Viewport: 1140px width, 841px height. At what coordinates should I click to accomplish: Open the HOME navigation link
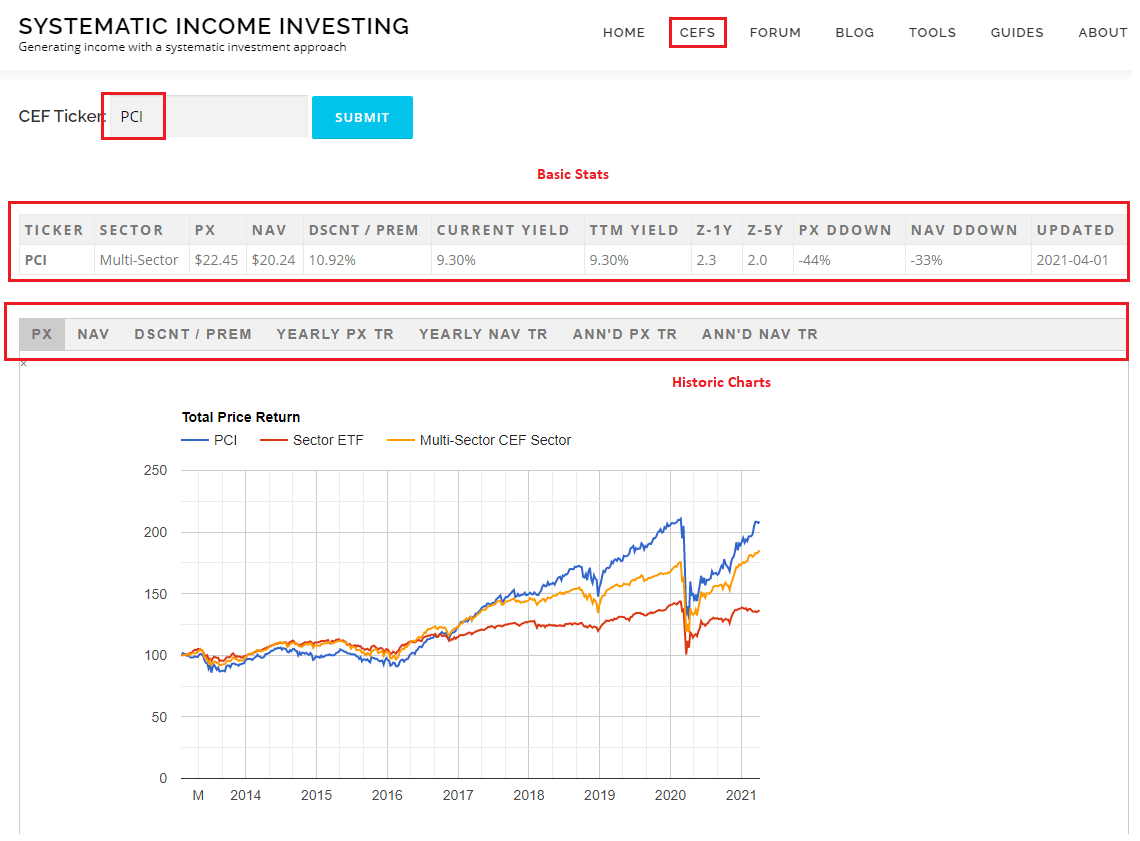tap(624, 33)
